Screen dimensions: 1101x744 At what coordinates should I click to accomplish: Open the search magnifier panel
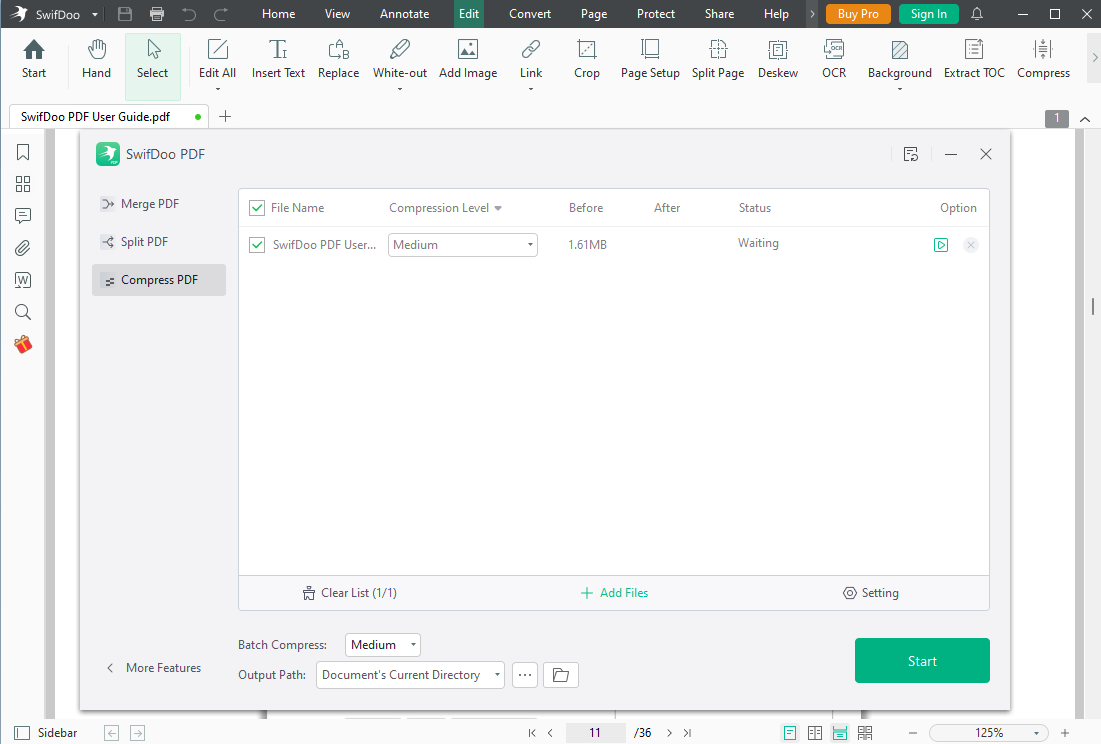[23, 312]
